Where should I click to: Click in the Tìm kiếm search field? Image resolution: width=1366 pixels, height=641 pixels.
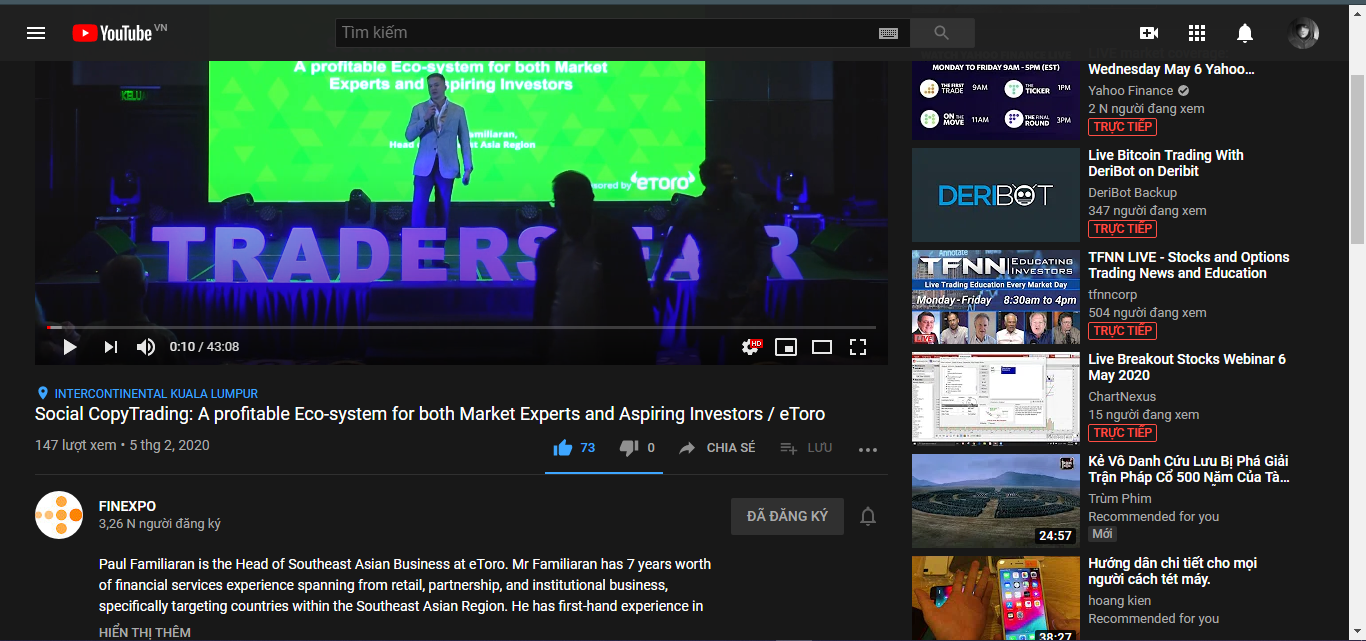coord(605,33)
